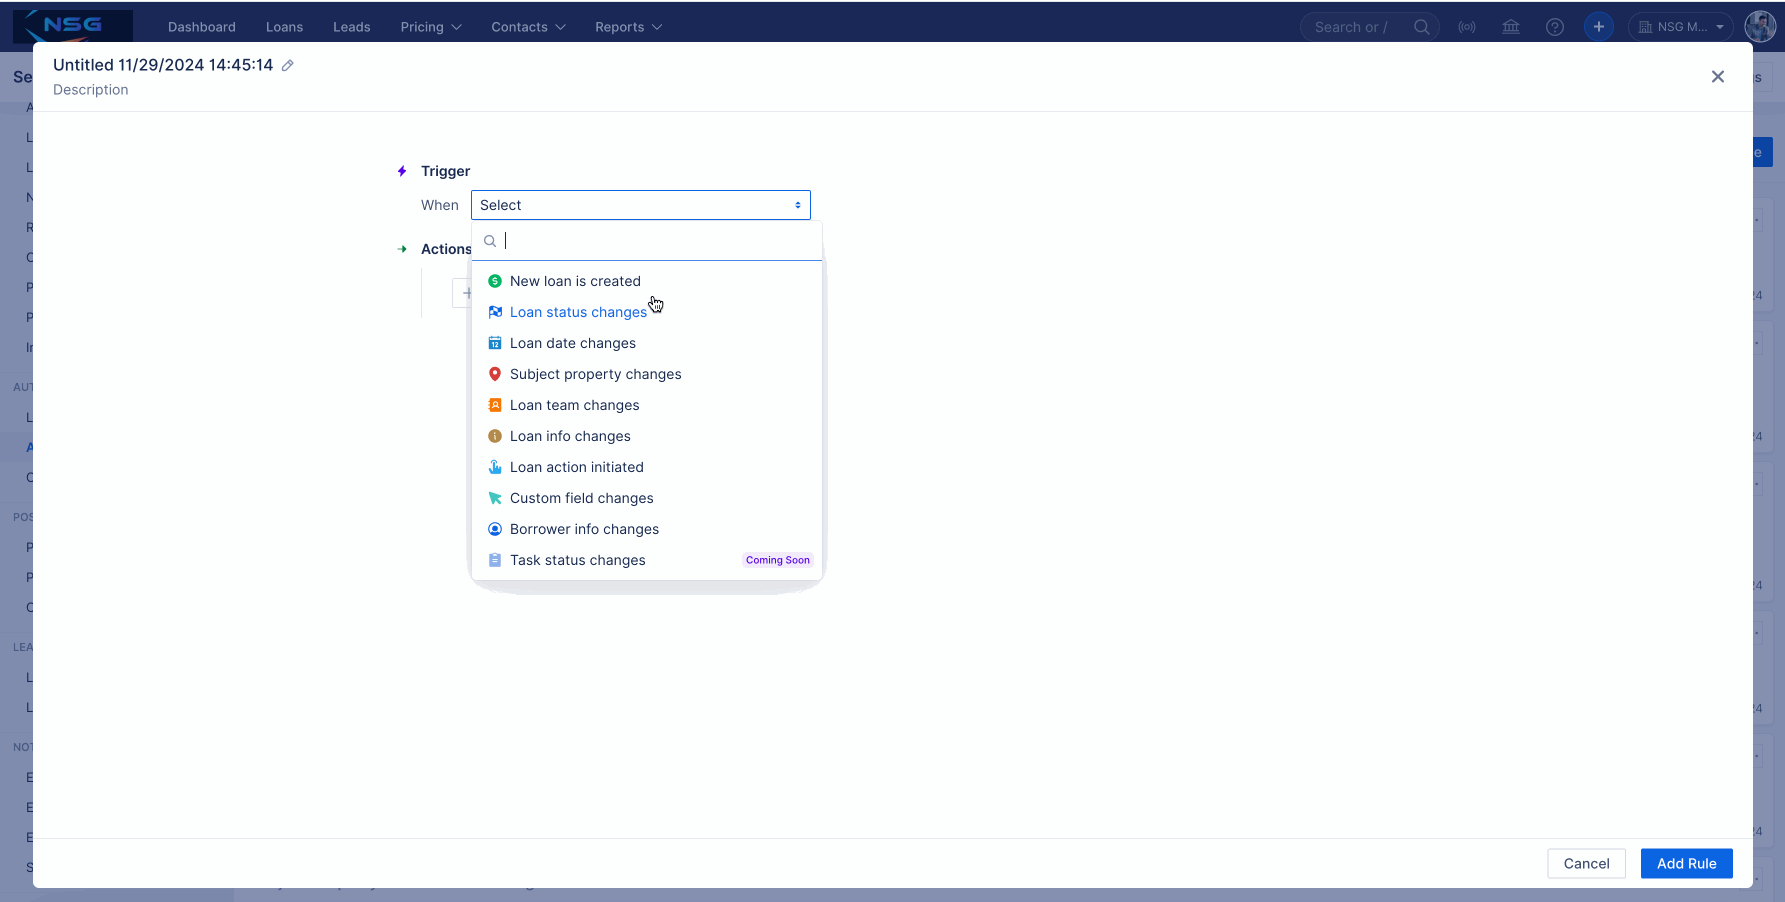Open the bank building icon in header
Image resolution: width=1785 pixels, height=902 pixels.
pos(1511,27)
